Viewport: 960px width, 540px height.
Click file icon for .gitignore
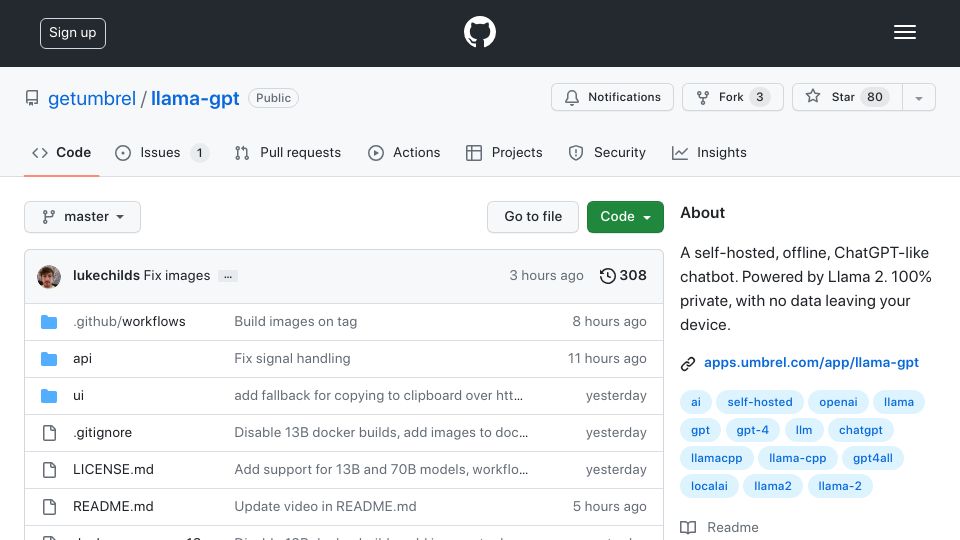[50, 433]
